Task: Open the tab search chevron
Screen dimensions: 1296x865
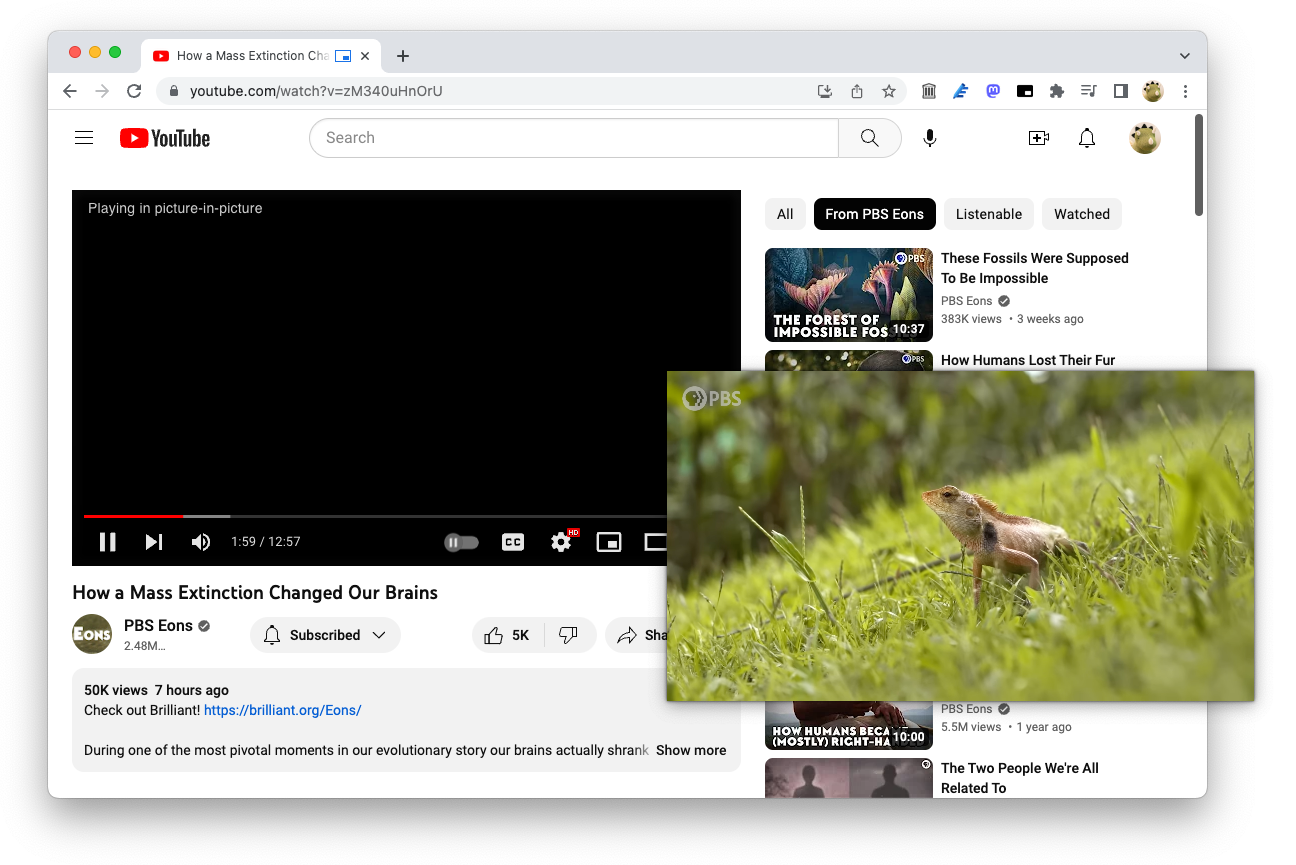Action: coord(1185,56)
